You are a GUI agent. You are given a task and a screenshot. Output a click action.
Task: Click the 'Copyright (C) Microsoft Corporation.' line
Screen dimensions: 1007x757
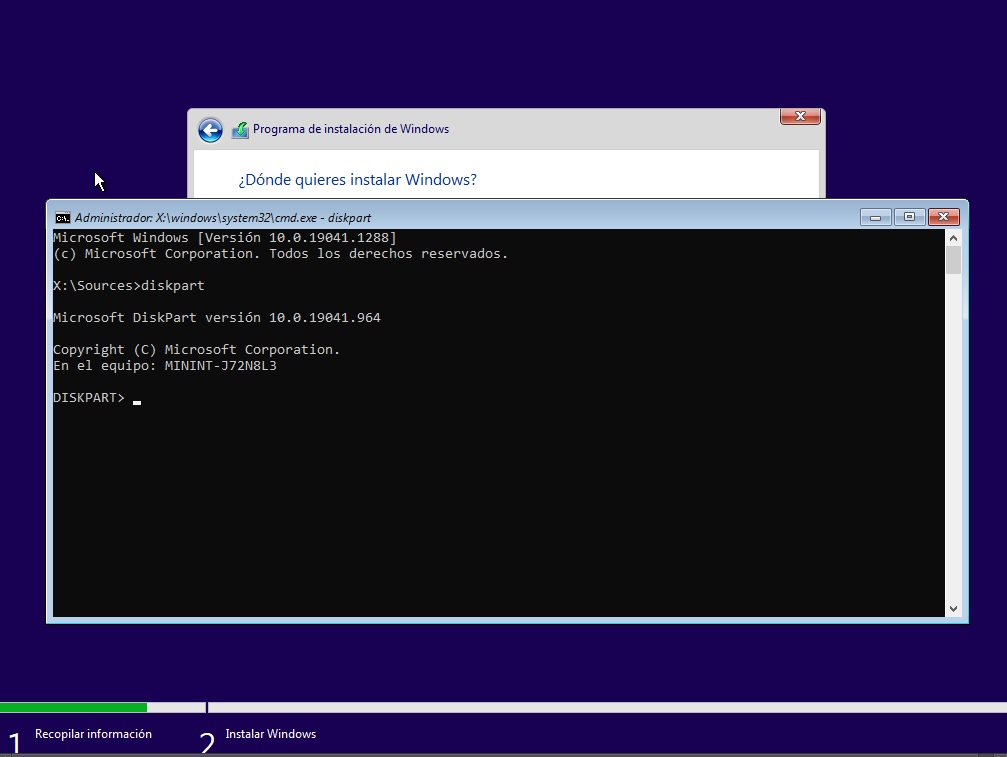click(x=197, y=350)
